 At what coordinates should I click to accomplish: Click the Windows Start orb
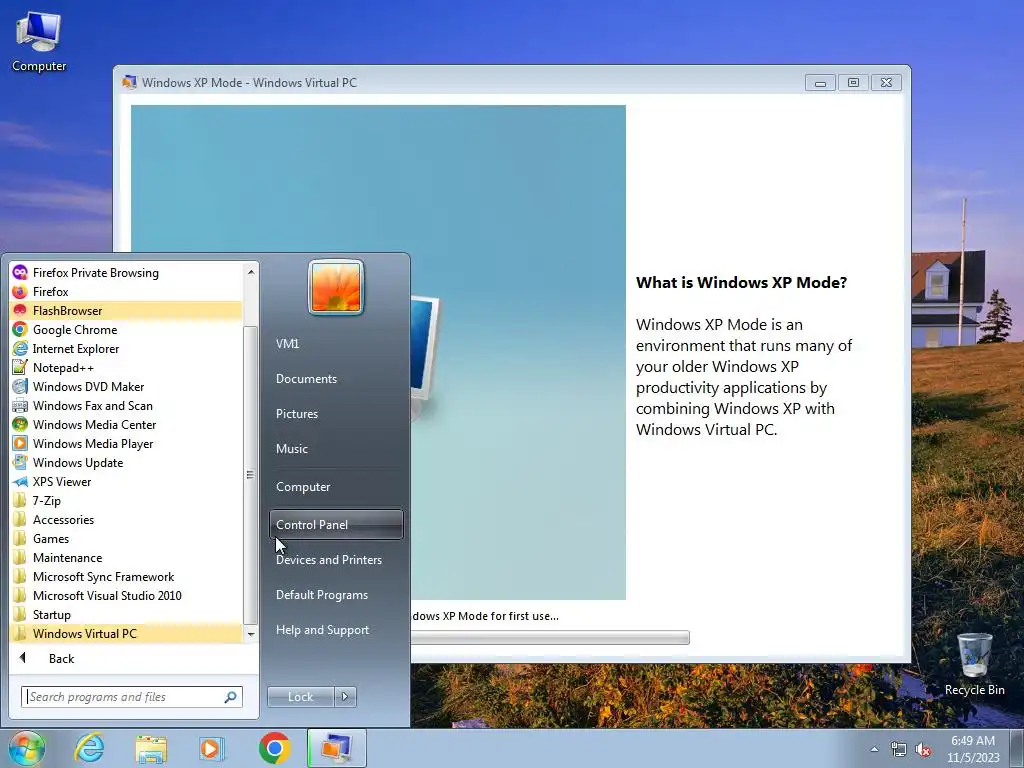point(26,748)
